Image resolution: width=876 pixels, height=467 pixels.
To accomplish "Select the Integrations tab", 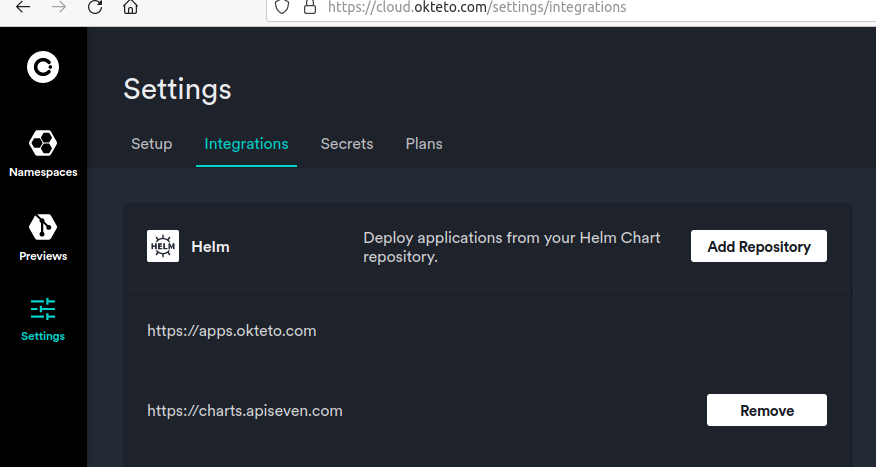I will 246,144.
